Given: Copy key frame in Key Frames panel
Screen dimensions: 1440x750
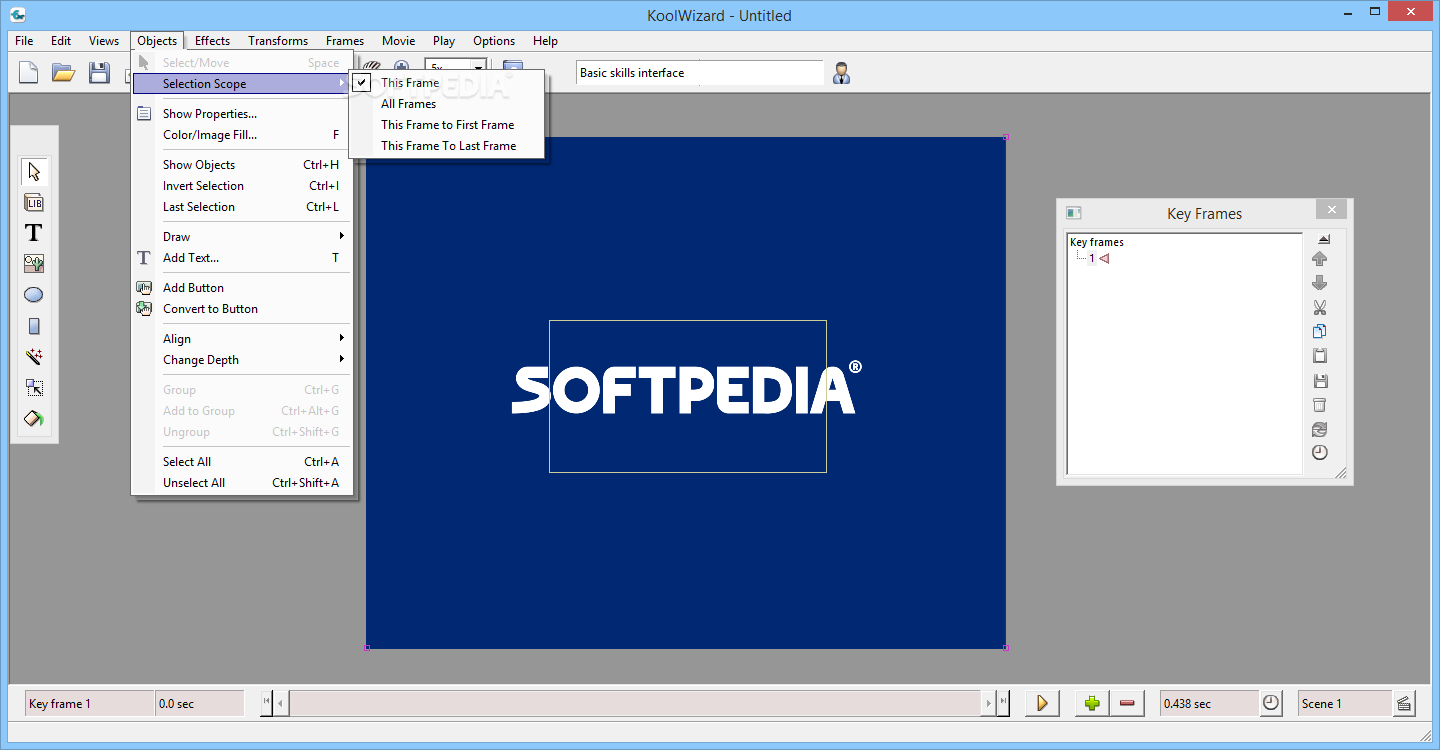Looking at the screenshot, I should [x=1320, y=331].
